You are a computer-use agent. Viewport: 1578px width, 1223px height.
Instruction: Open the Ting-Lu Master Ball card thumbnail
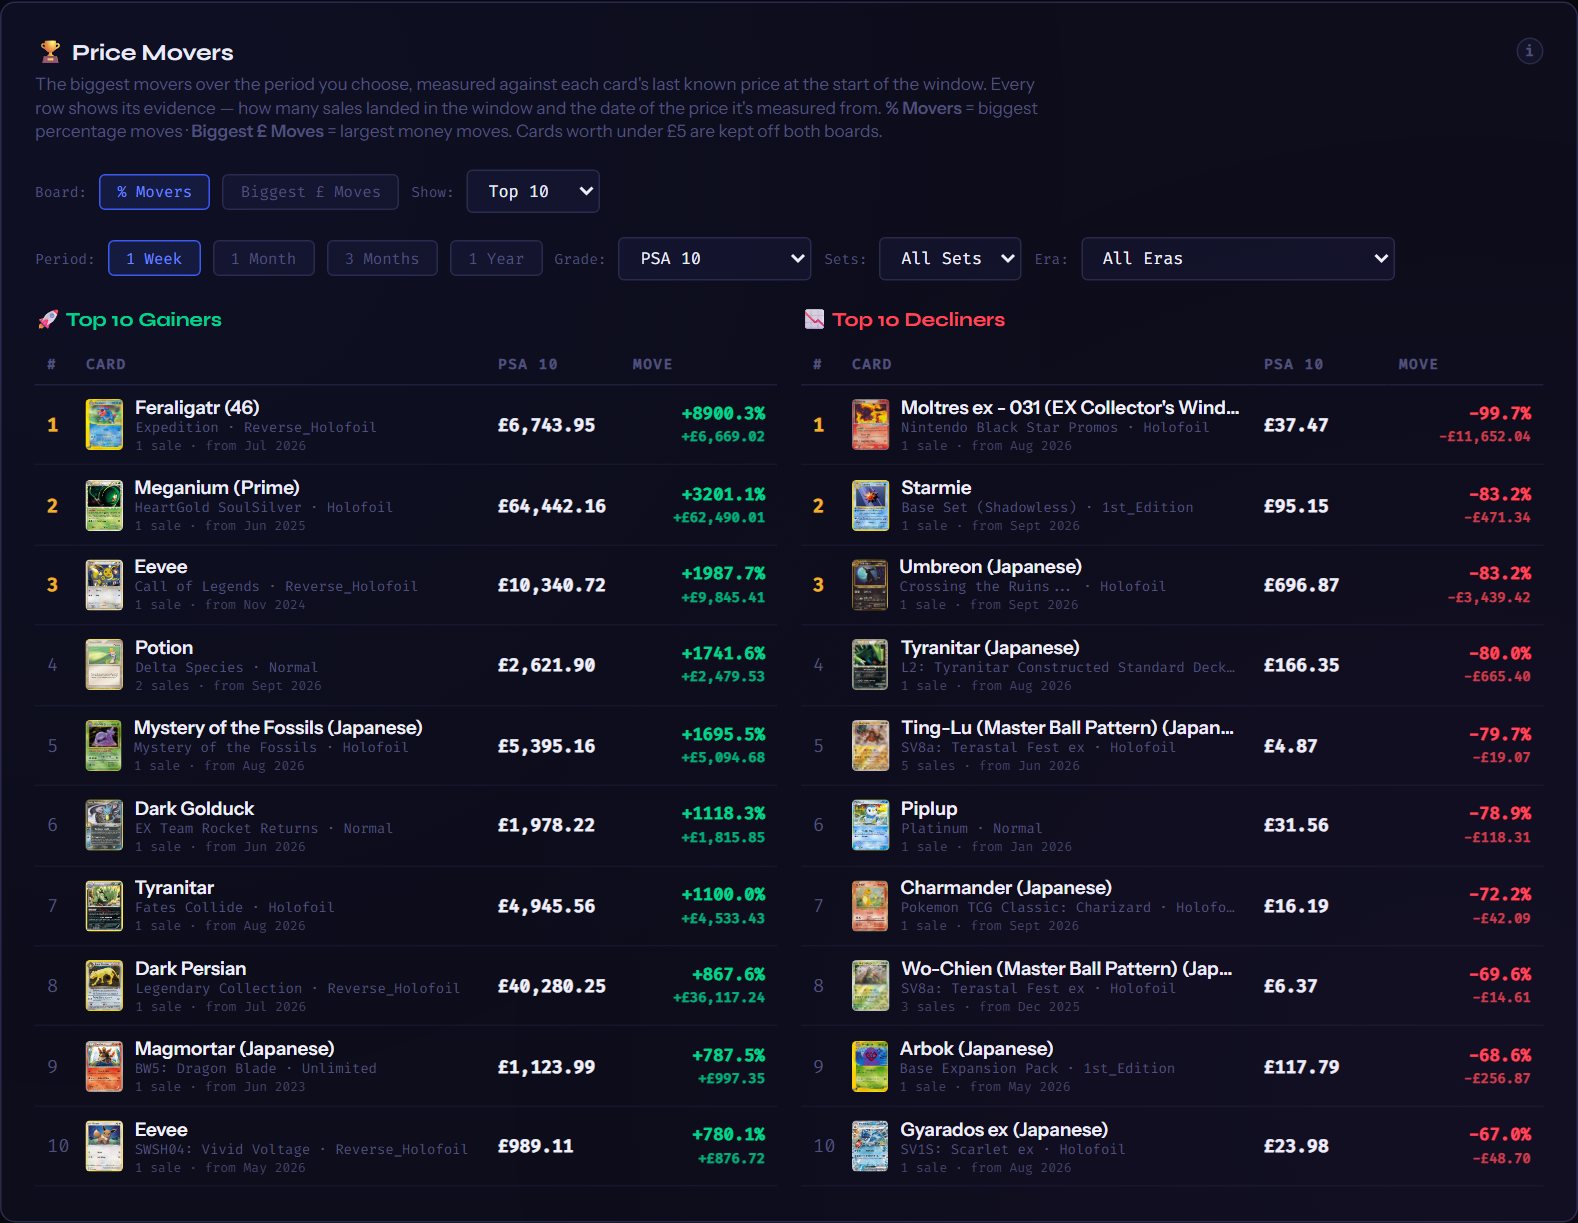click(x=870, y=746)
